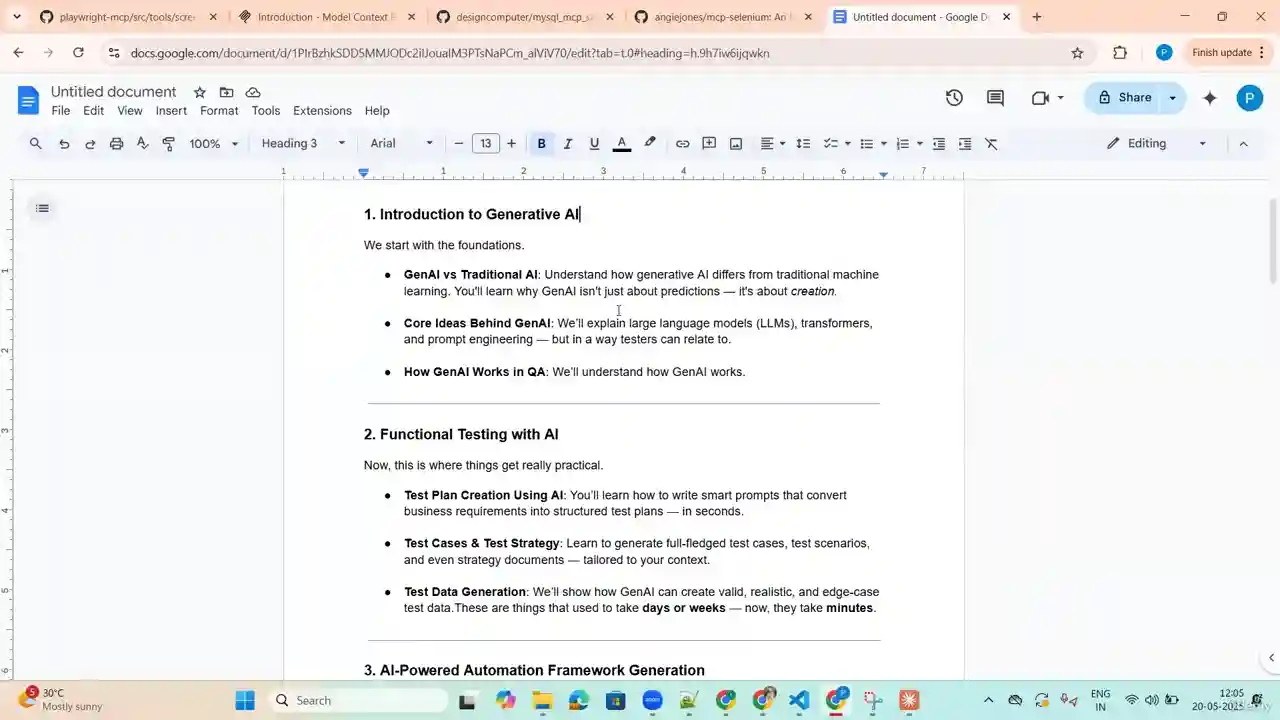
Task: Click the redo arrow icon
Action: coord(90,144)
